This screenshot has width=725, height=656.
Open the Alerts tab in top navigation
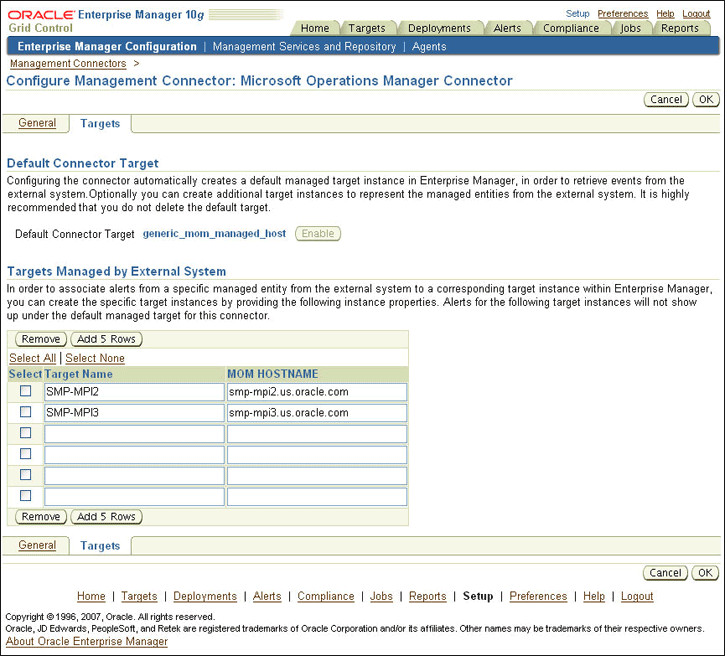[x=507, y=28]
